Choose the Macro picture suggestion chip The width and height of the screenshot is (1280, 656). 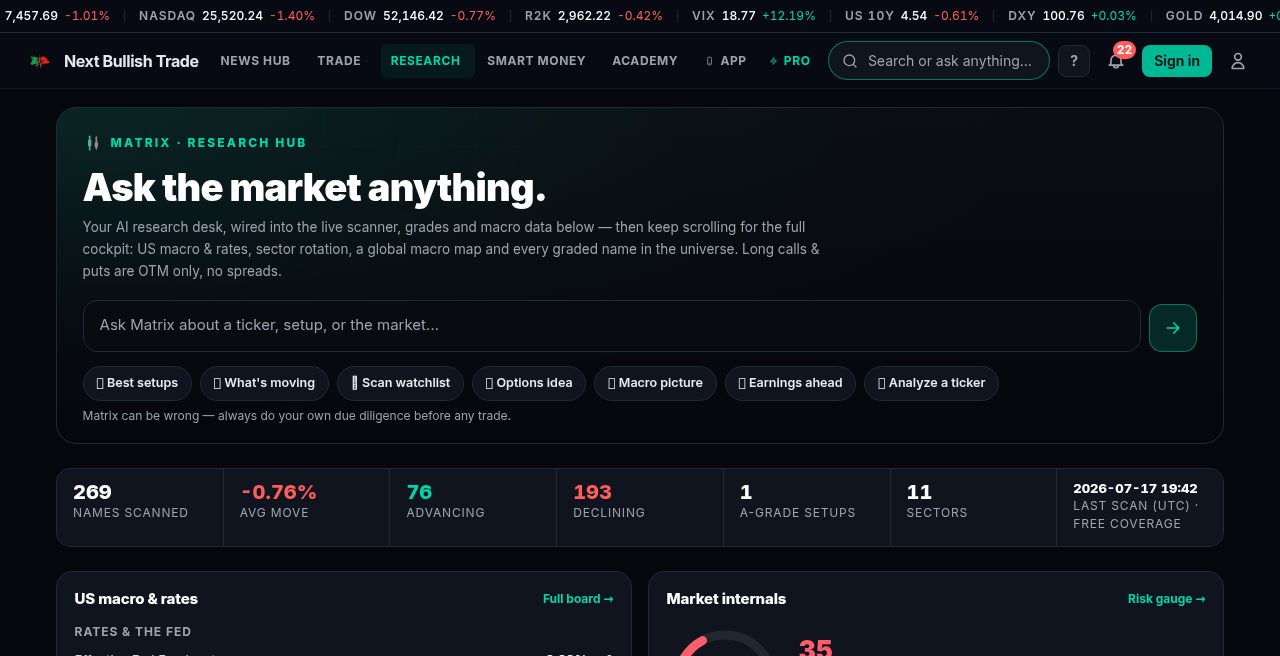[655, 383]
